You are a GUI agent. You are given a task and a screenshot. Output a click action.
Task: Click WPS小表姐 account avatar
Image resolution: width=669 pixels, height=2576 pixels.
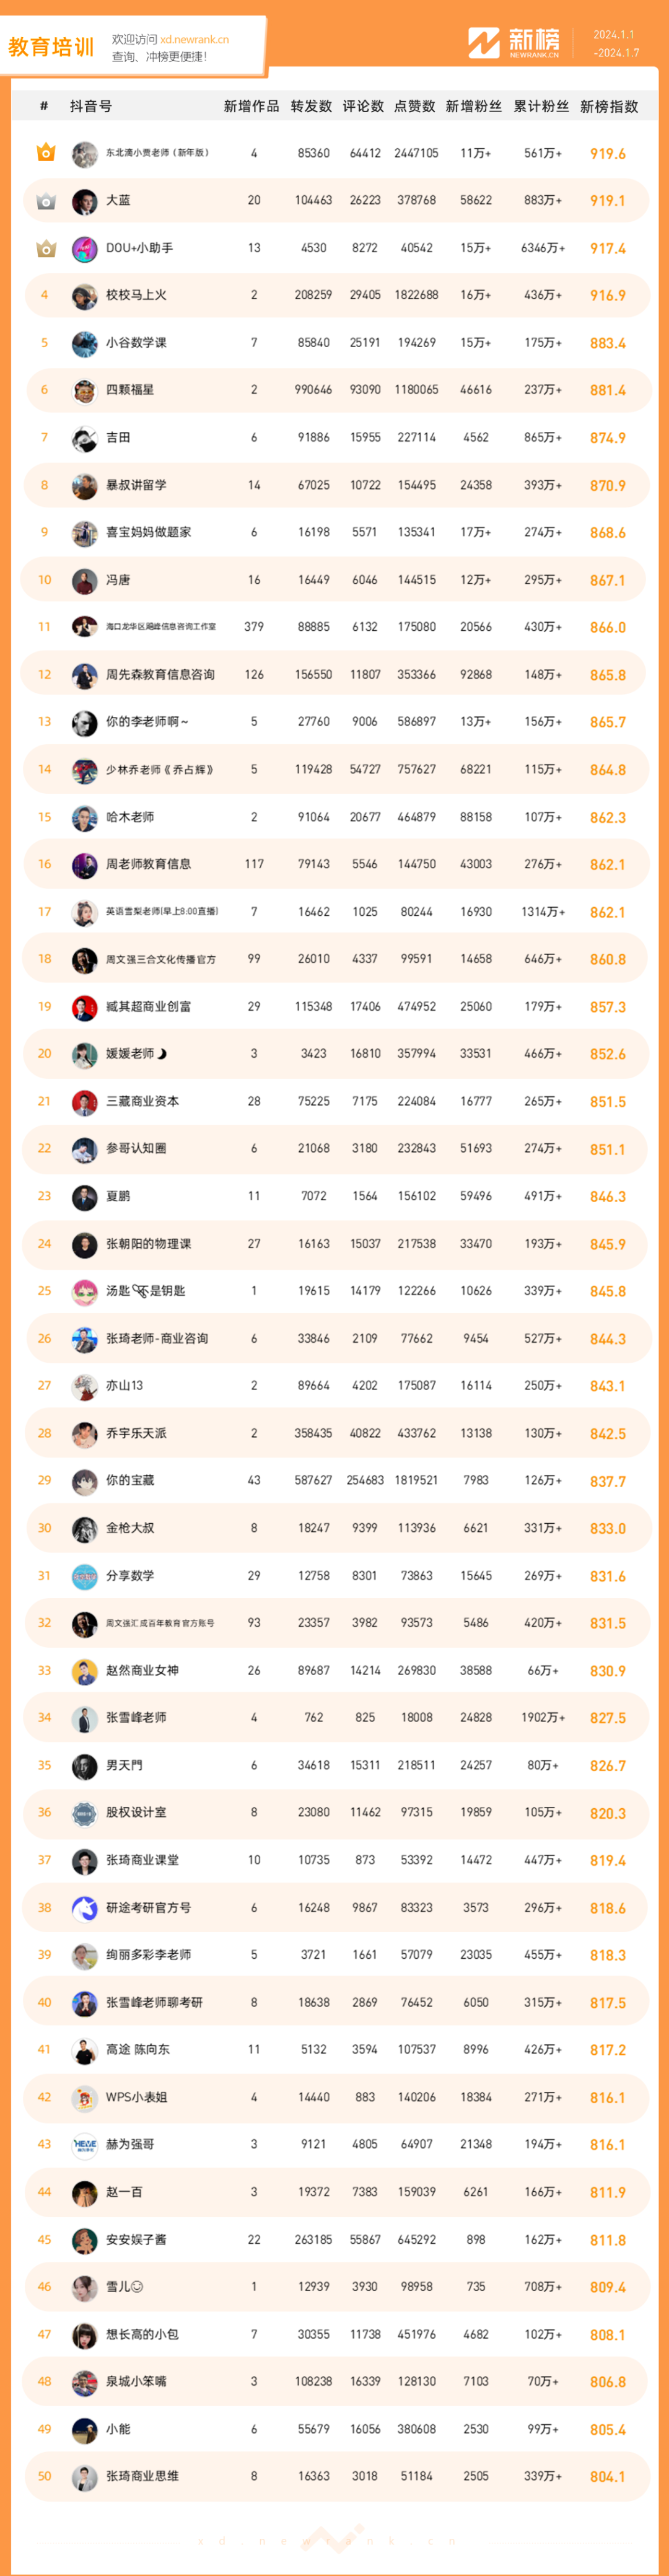coord(84,2097)
